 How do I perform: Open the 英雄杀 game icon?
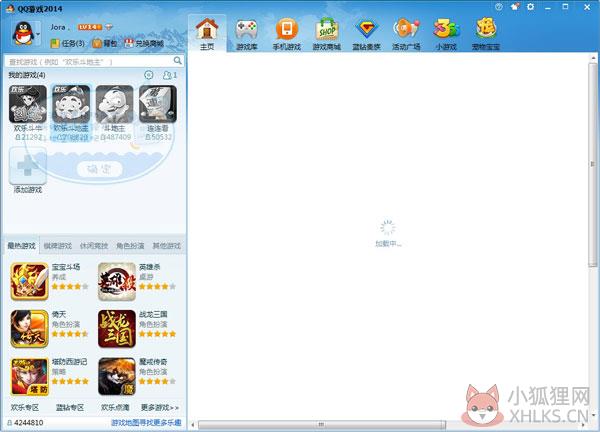(117, 281)
